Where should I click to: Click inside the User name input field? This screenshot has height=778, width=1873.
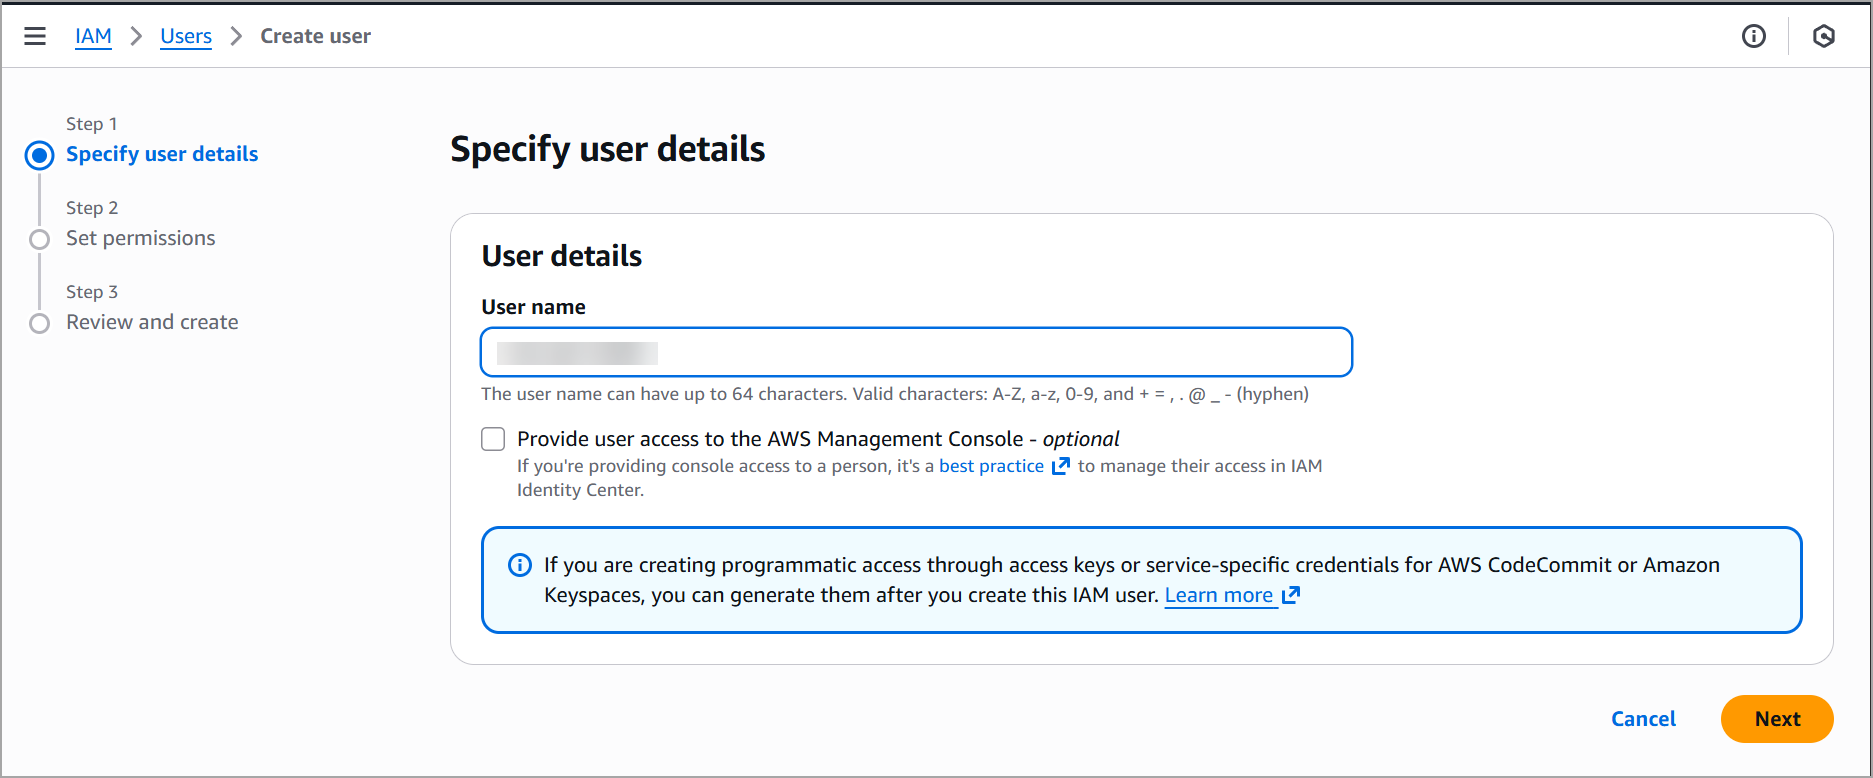point(916,352)
